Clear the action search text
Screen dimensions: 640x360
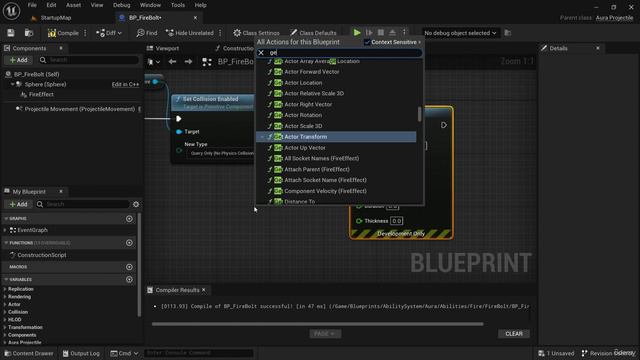[x=261, y=53]
